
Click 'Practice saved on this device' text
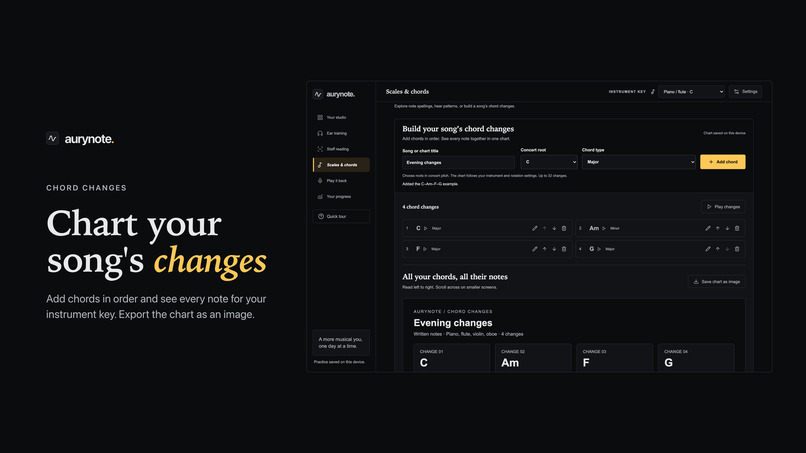point(339,362)
